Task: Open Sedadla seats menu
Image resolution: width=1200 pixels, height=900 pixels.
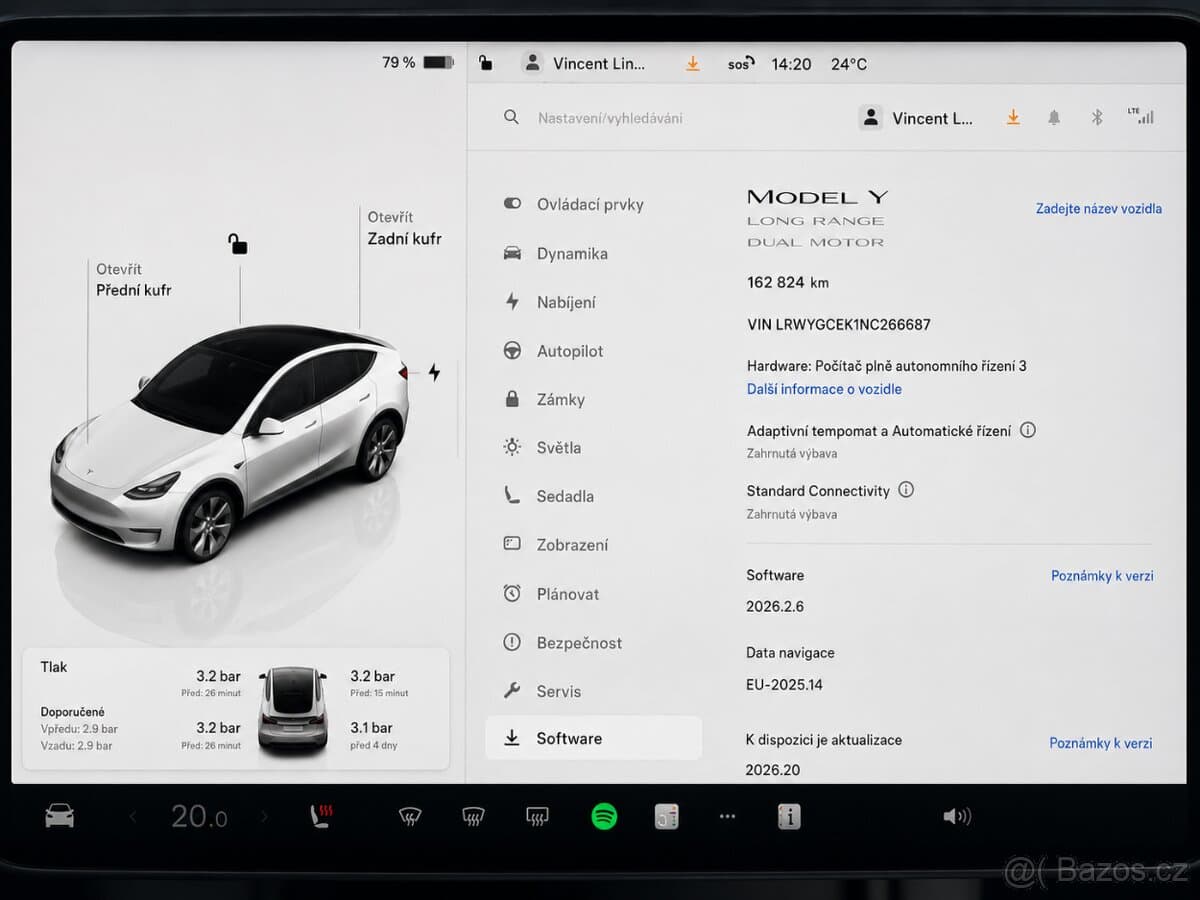Action: point(593,496)
